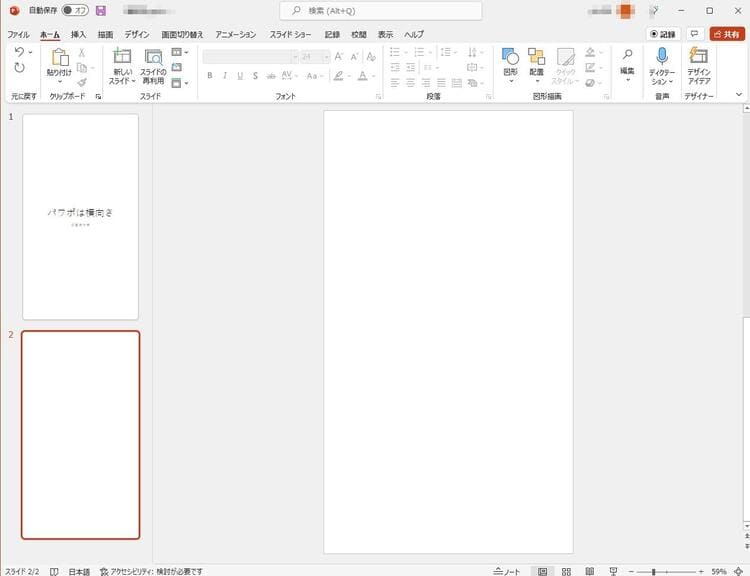Click the search box in title bar
Viewport: 750px width, 576px height.
pyautogui.click(x=381, y=11)
